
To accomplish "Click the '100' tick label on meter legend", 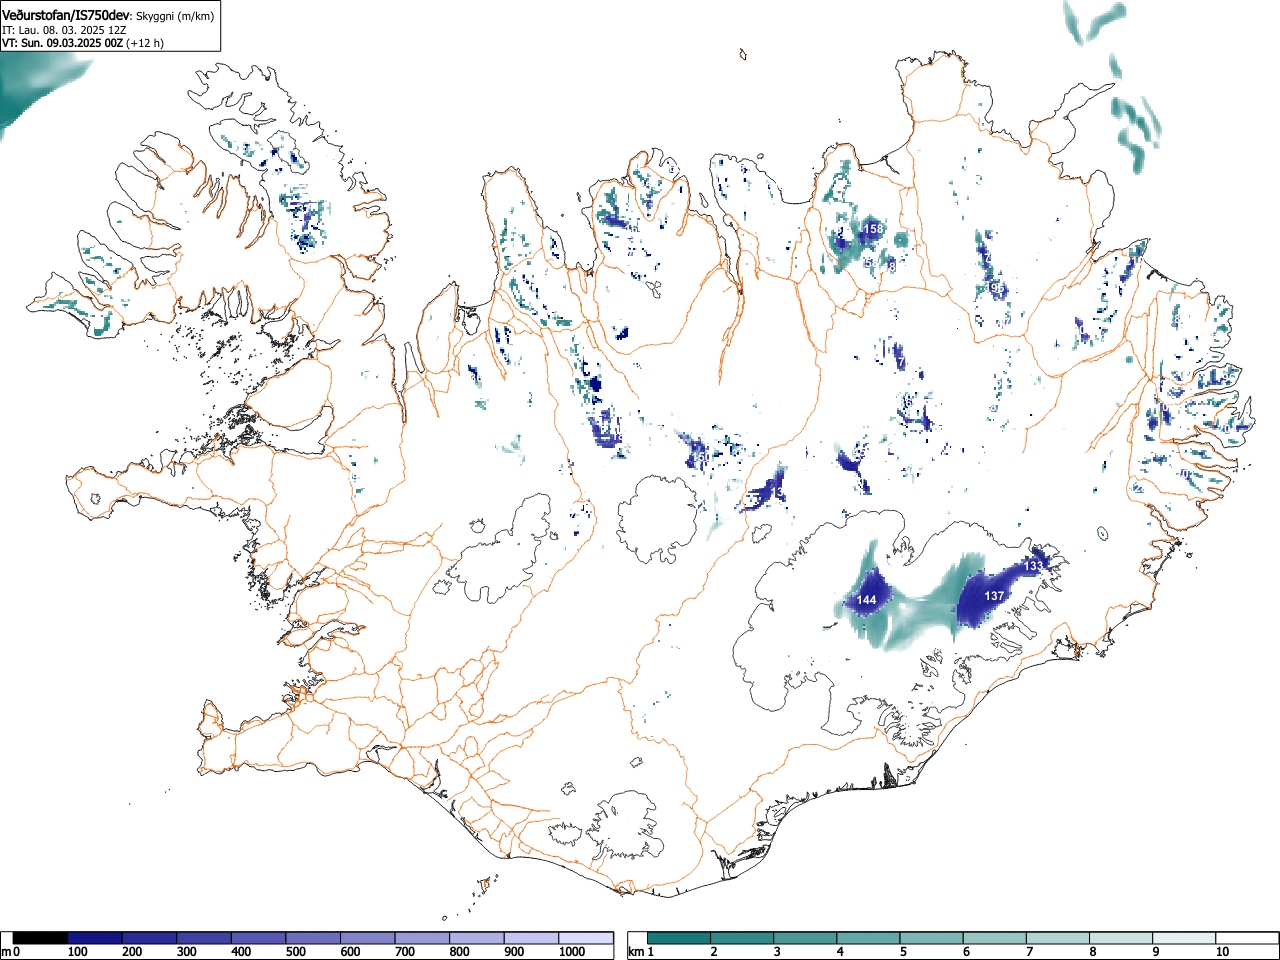I will point(77,952).
